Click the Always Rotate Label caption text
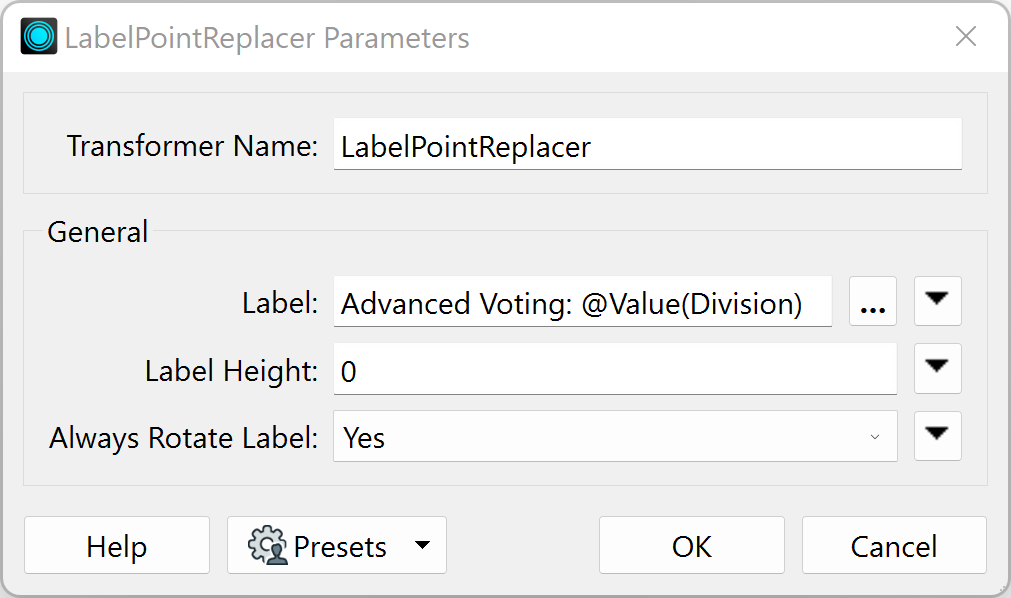Screen dimensions: 1011x598 point(183,437)
